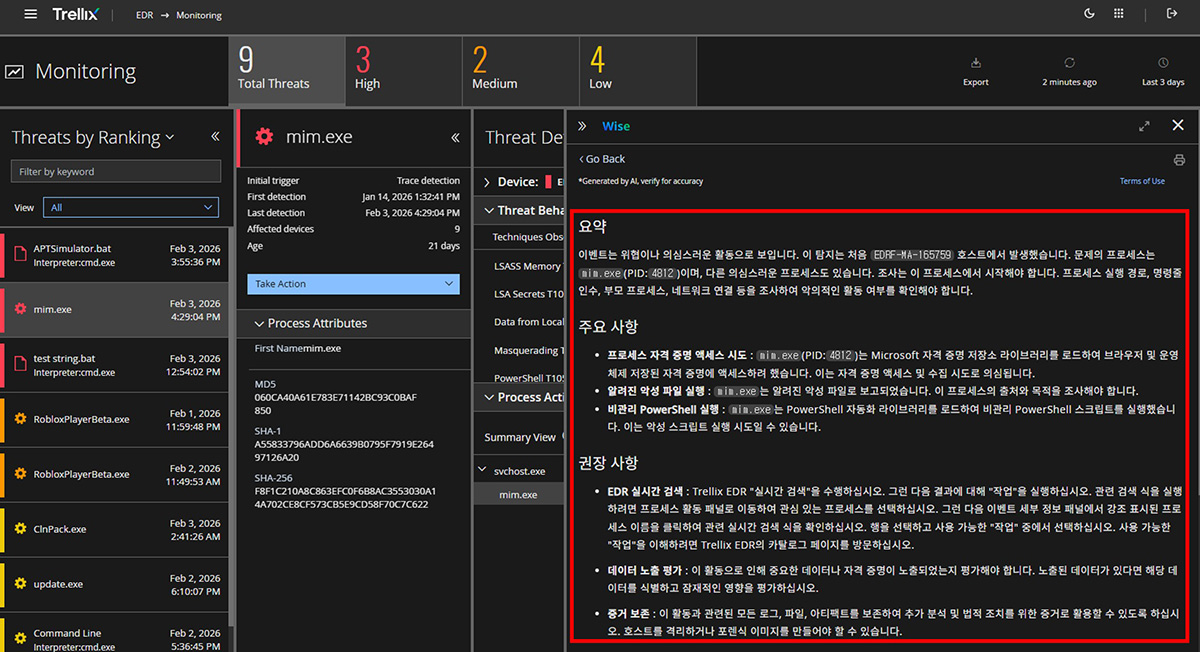Viewport: 1200px width, 652px height.
Task: Filter by Medium severity threats
Action: 520,71
